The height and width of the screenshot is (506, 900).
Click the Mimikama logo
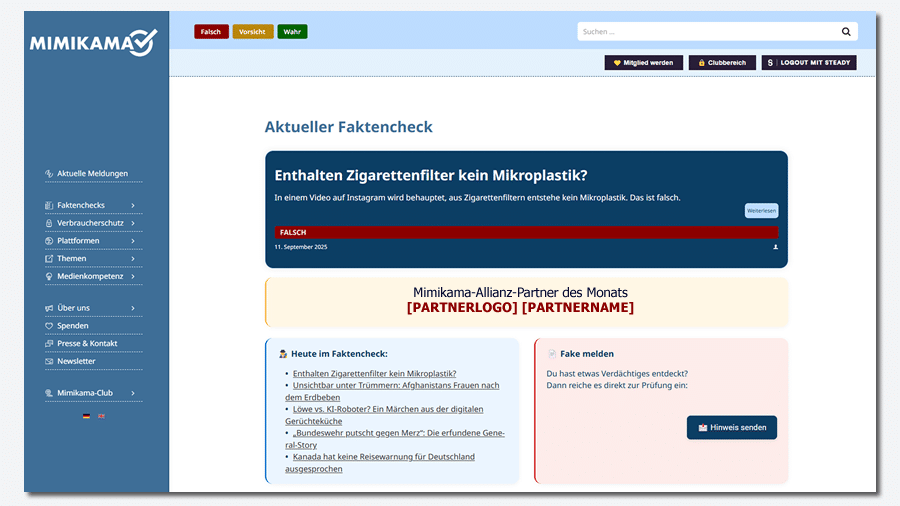(94, 42)
